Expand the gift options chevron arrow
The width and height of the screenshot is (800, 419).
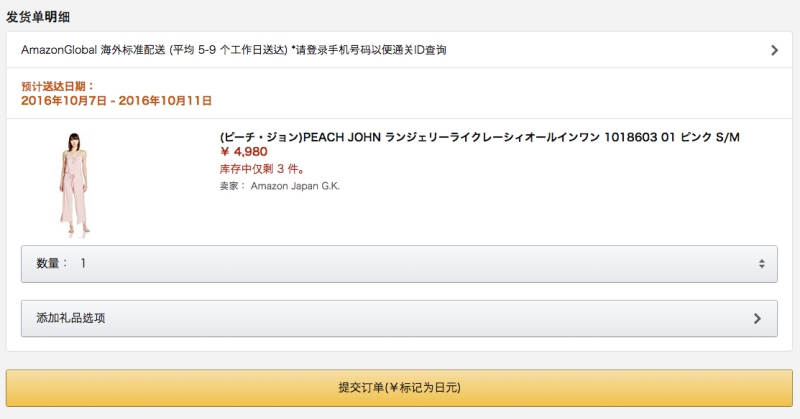point(757,319)
